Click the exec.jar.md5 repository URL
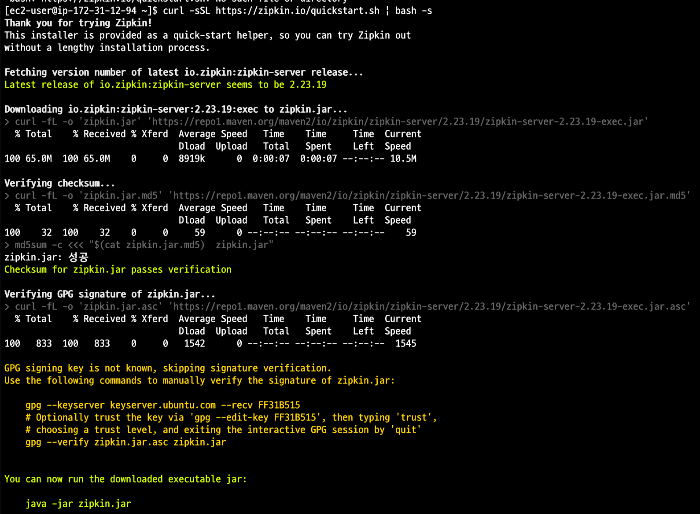 (429, 196)
